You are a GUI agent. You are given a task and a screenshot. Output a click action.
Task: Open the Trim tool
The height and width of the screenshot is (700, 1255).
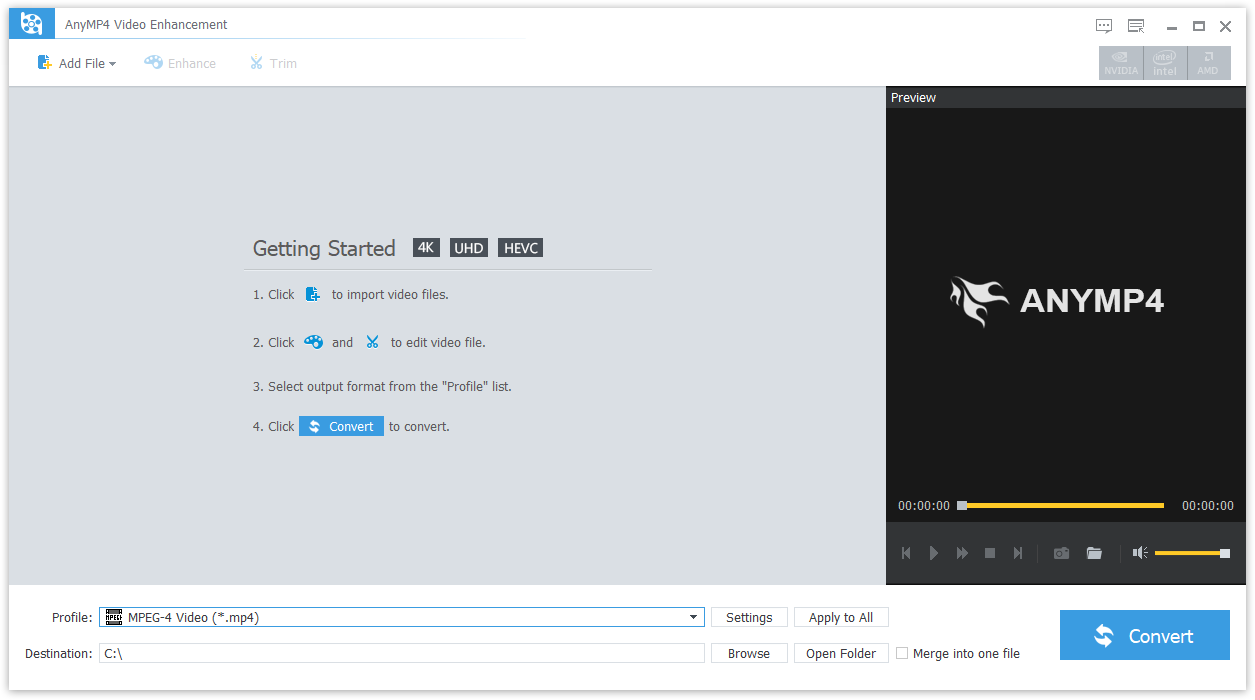coord(273,63)
